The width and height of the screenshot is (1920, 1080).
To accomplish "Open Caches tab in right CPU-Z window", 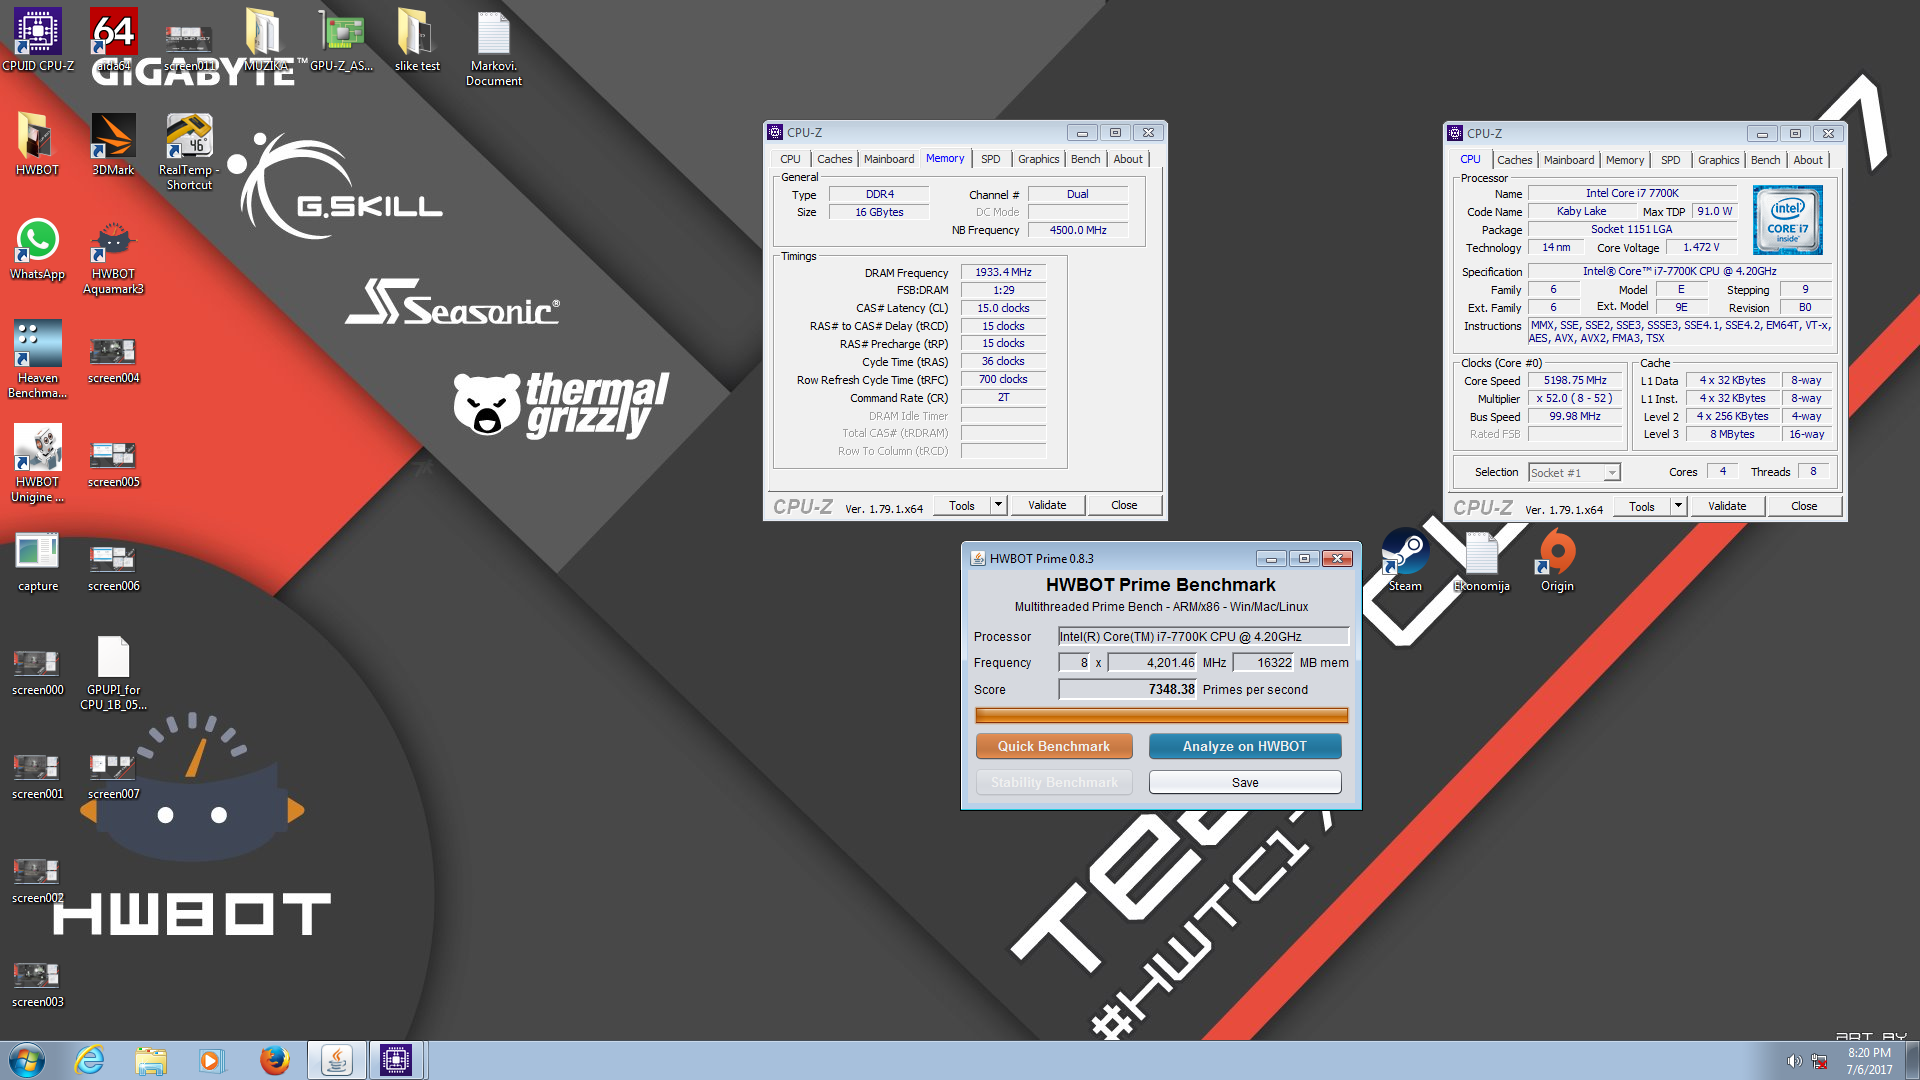I will click(x=1514, y=160).
